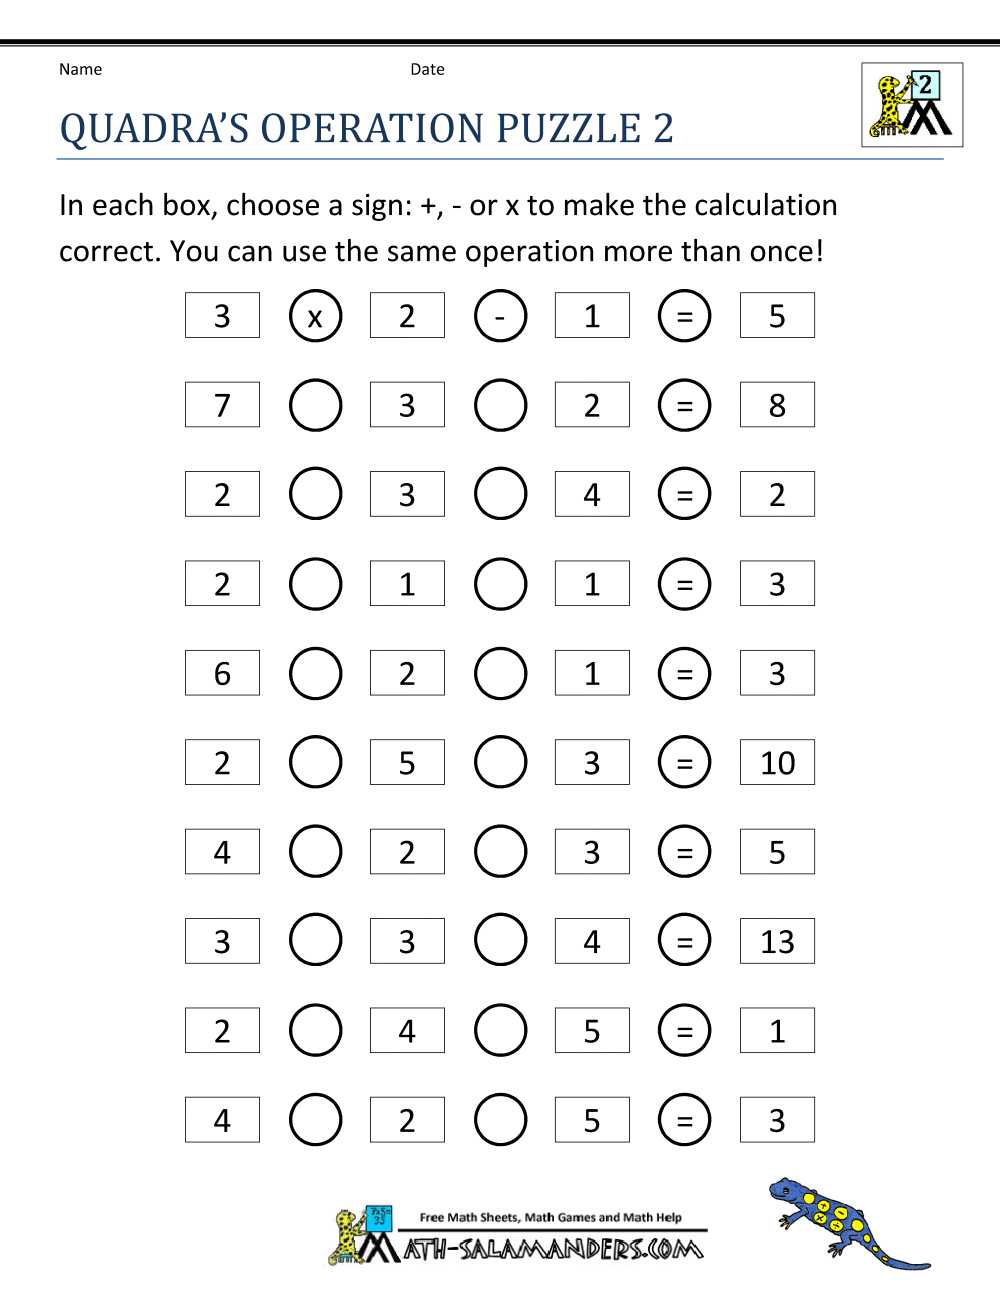Screen dimensions: 1000x1294
Task: Pick the empty circle between 2 and 1
Action: click(315, 584)
